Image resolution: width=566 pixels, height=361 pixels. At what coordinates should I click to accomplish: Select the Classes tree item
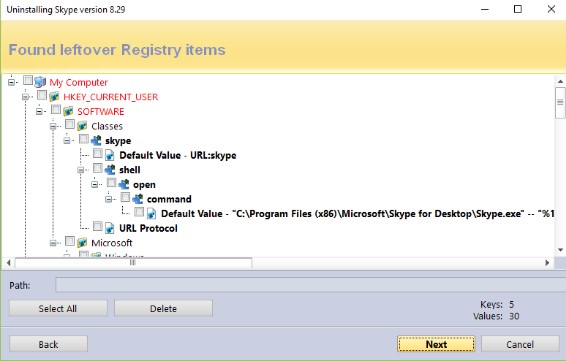[107, 126]
